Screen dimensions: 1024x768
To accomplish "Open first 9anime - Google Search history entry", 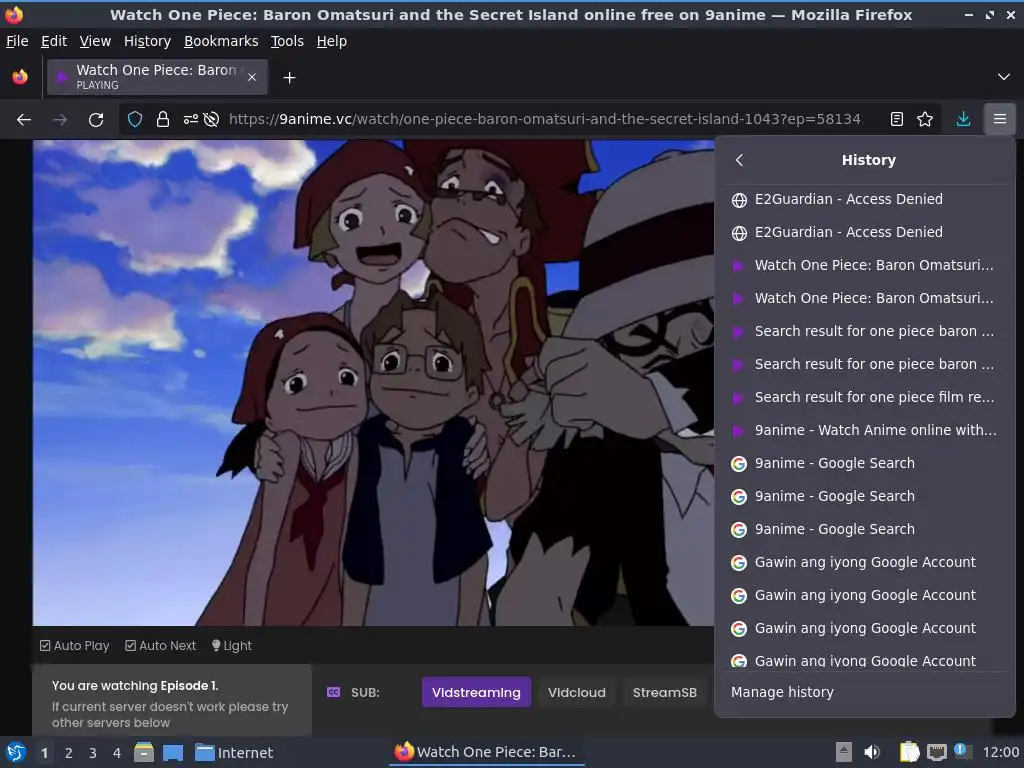I will click(865, 463).
